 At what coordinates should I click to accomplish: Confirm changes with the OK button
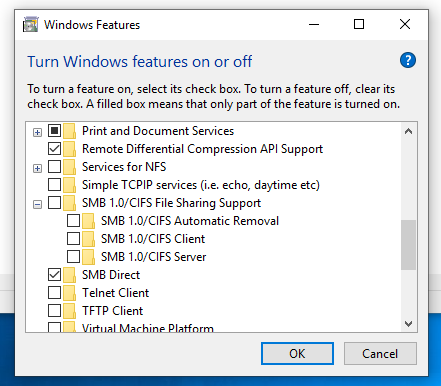pos(297,353)
